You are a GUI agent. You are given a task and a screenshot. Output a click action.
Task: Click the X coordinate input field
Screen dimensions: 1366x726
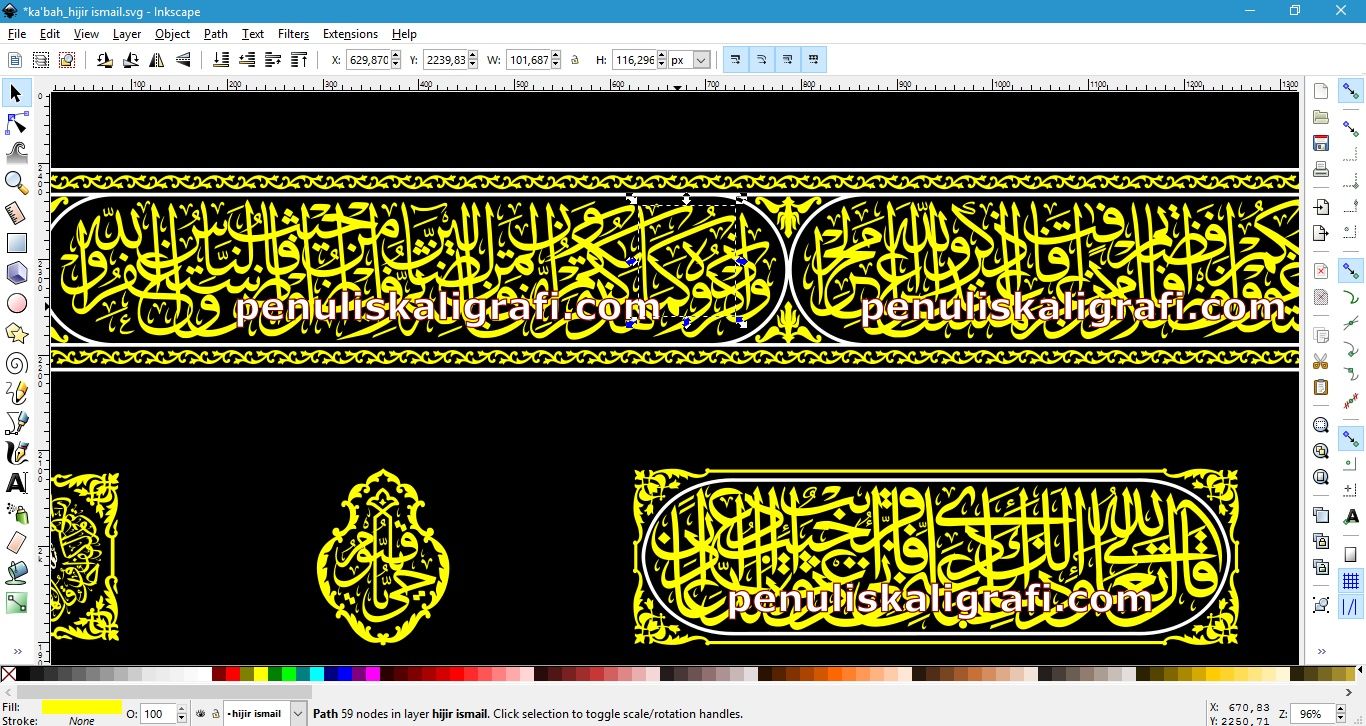point(368,60)
